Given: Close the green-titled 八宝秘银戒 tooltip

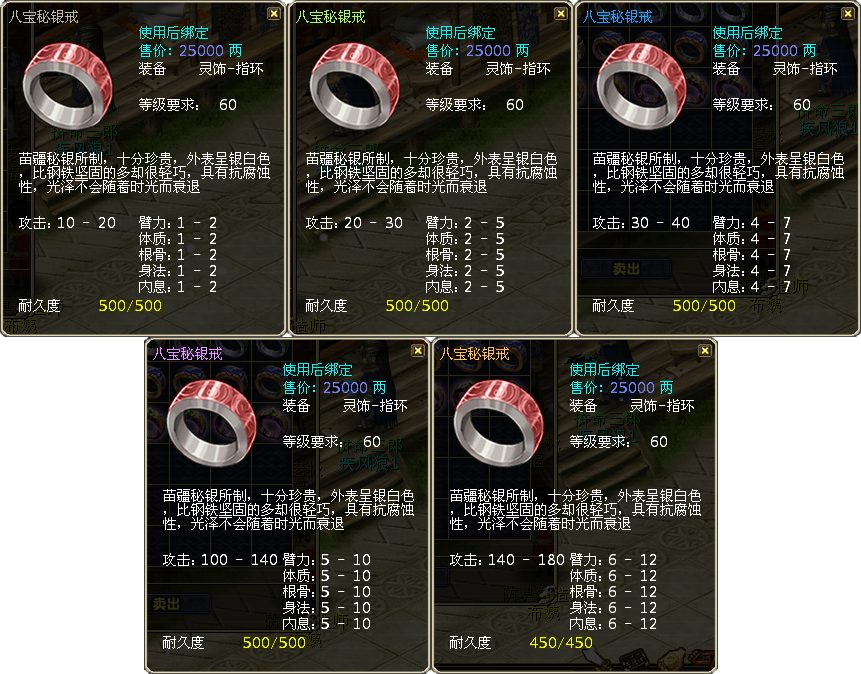Looking at the screenshot, I should click(x=561, y=14).
